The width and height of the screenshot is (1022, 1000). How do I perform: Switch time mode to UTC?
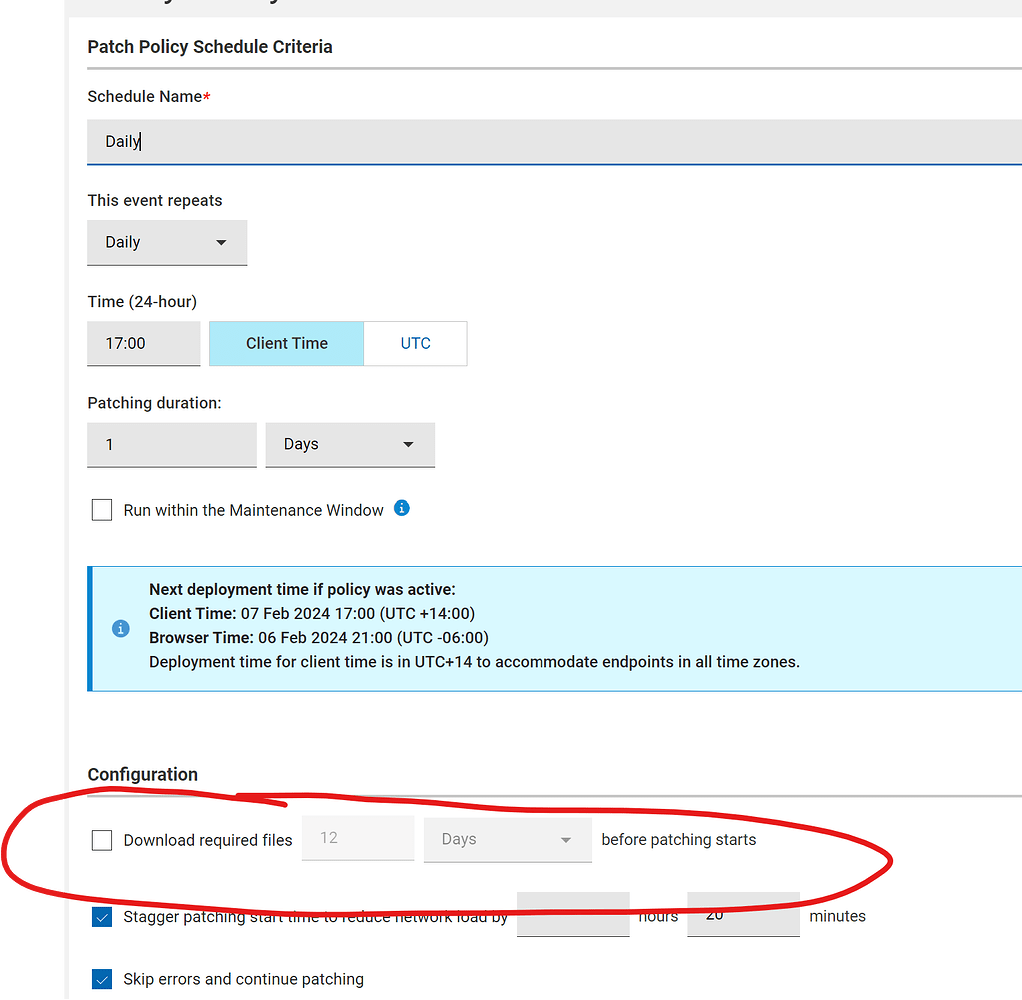[415, 344]
